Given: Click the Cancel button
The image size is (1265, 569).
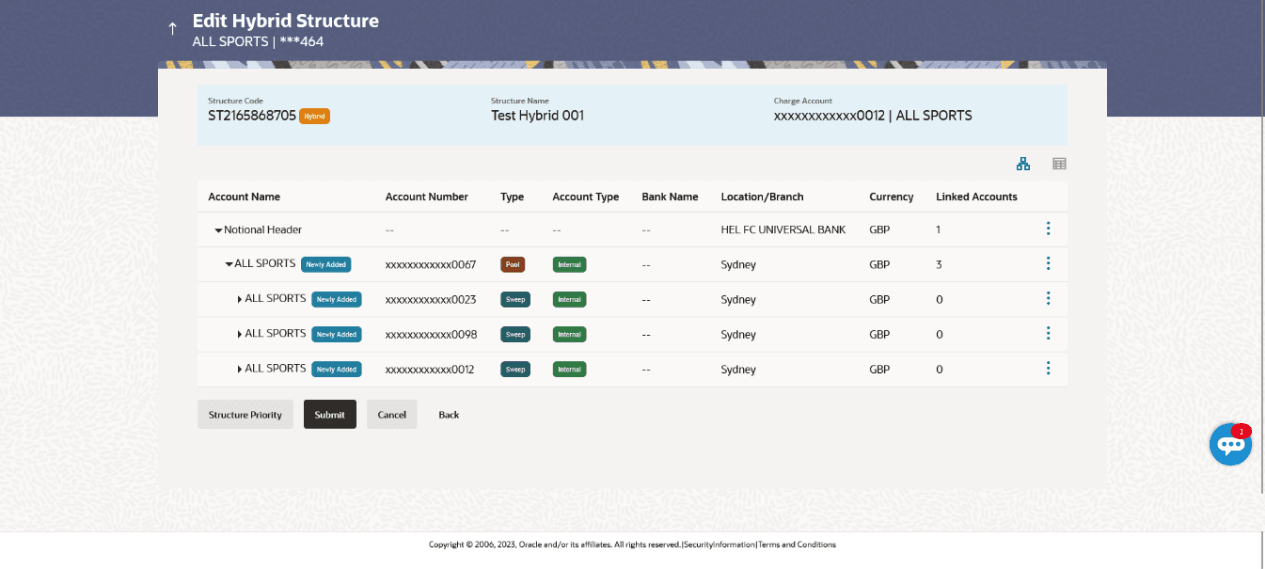Looking at the screenshot, I should (x=391, y=415).
